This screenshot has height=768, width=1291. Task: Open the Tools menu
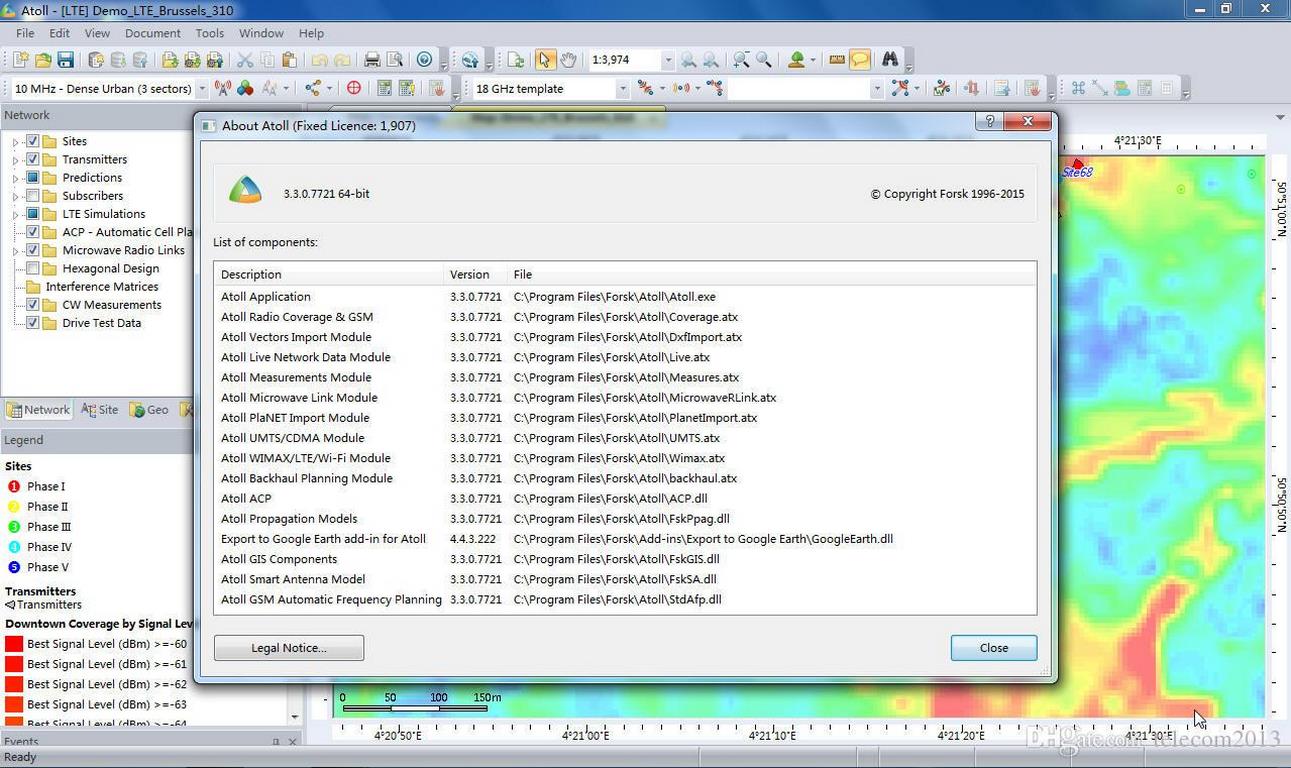point(210,33)
